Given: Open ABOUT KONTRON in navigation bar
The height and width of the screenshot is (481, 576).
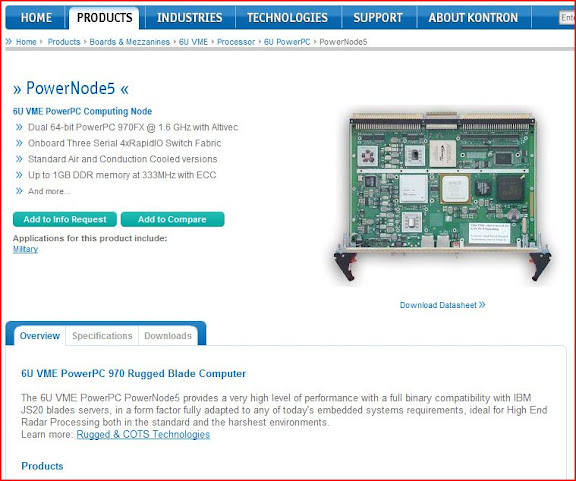Looking at the screenshot, I should coord(473,18).
